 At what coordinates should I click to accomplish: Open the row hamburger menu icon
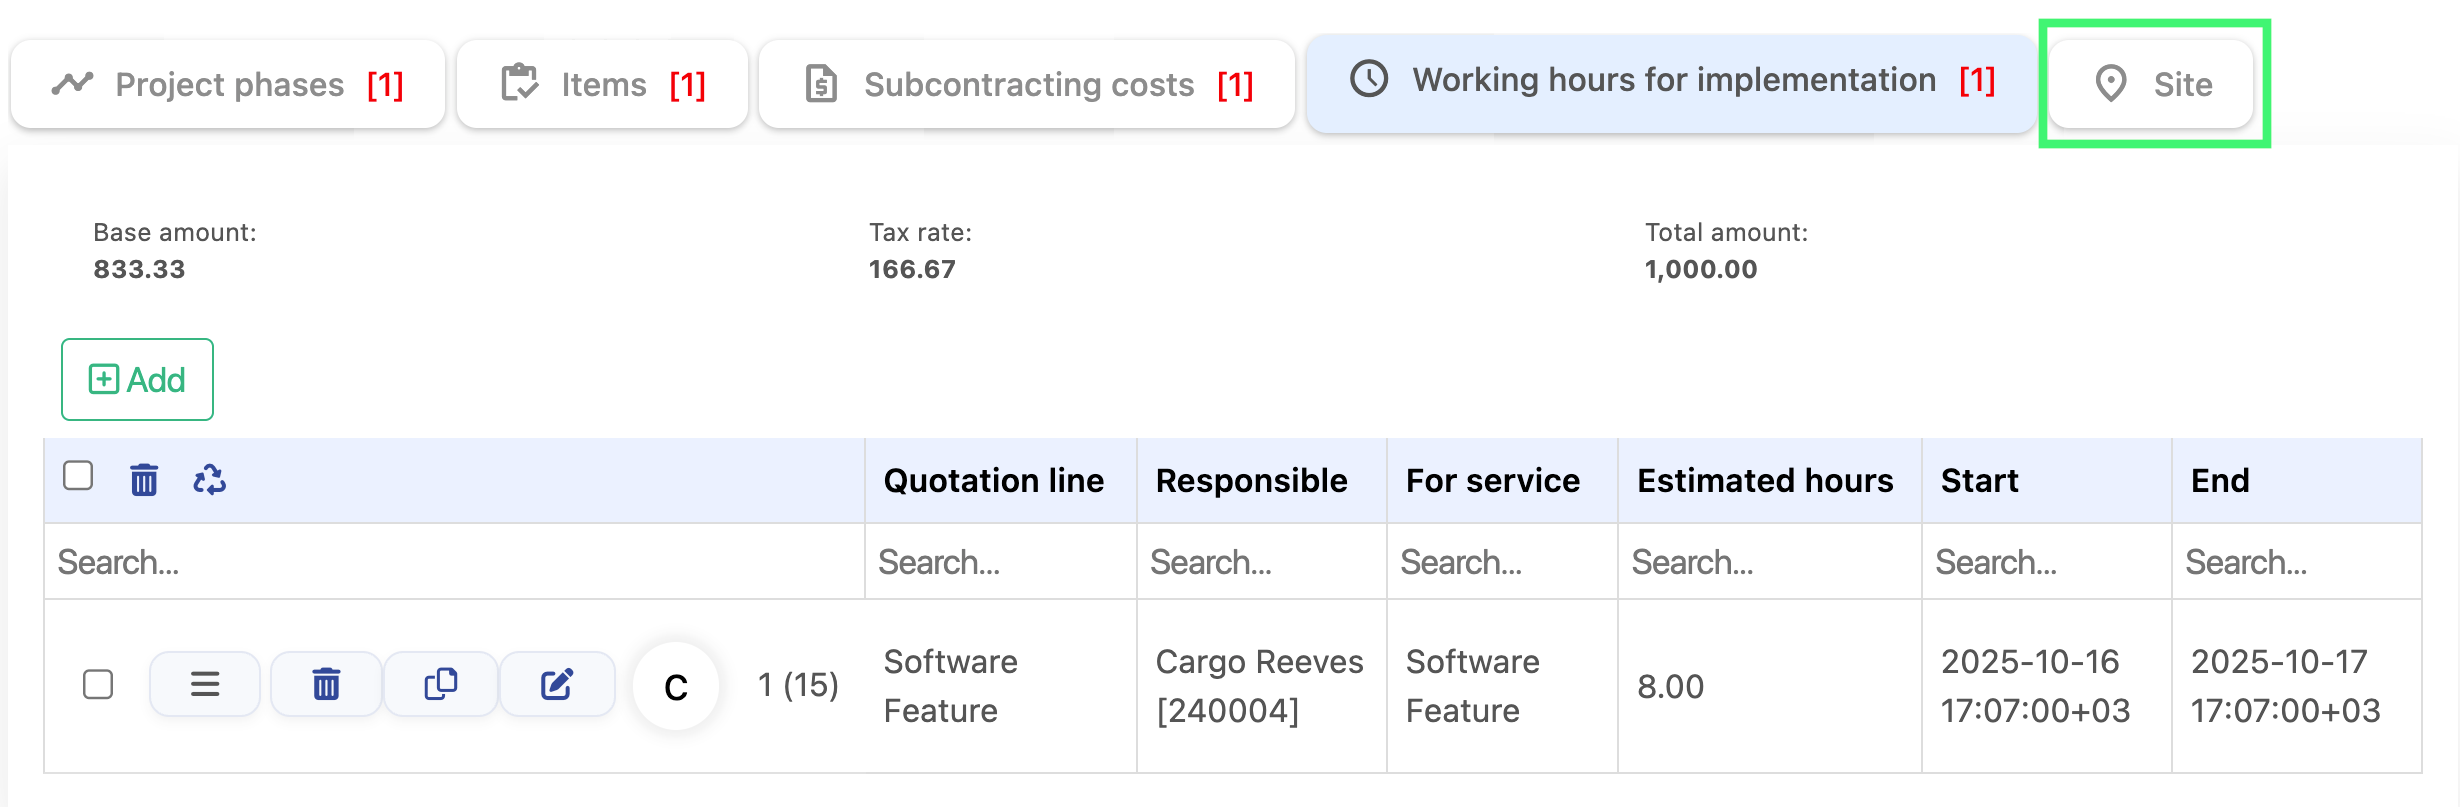pyautogui.click(x=205, y=685)
